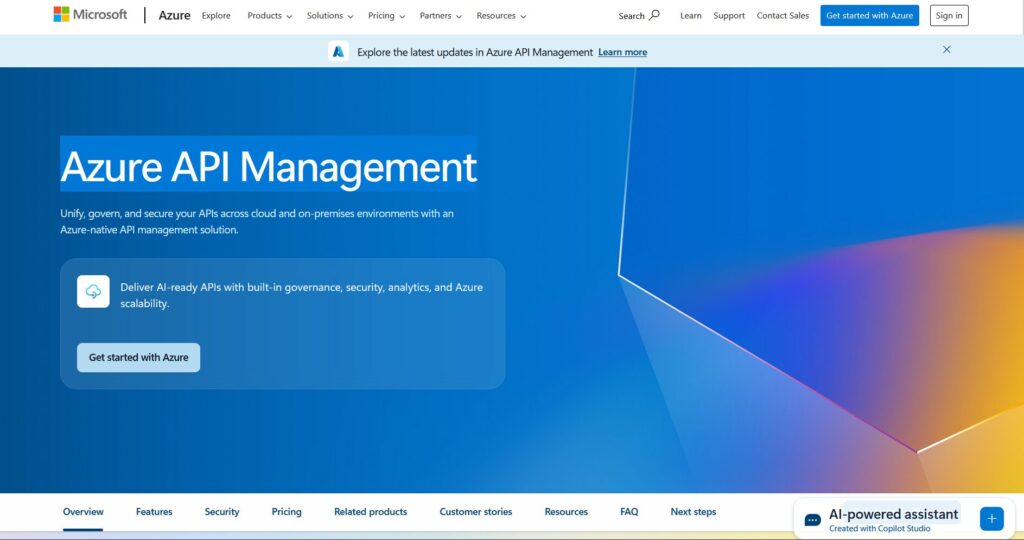Open the Support link

point(729,16)
